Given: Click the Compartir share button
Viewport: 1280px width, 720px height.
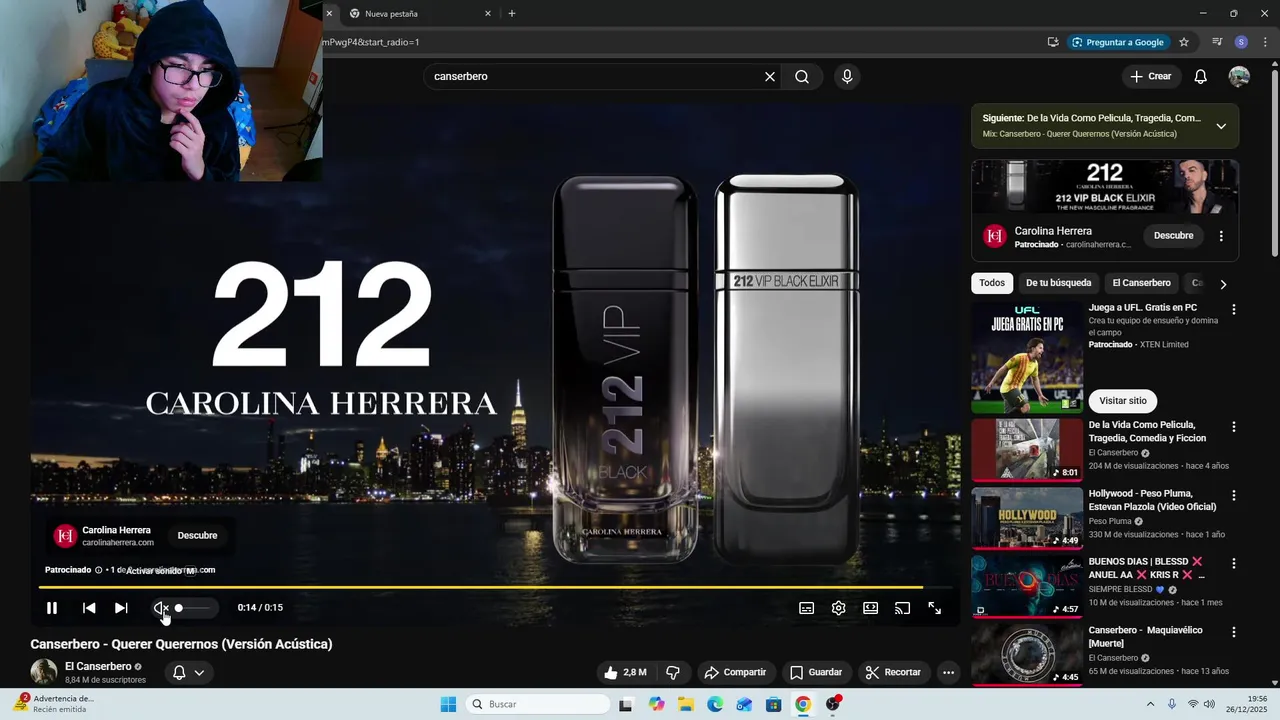Looking at the screenshot, I should (x=735, y=672).
